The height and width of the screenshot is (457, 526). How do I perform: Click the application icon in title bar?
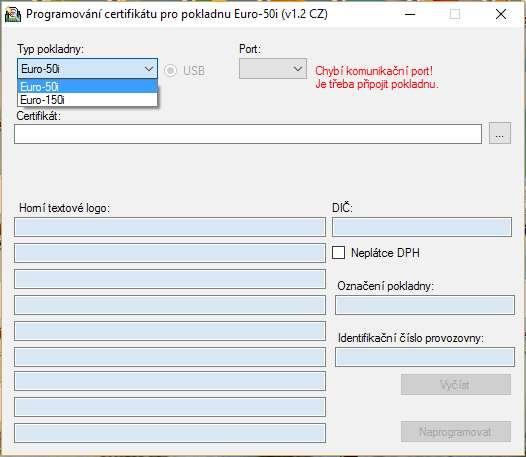(x=13, y=15)
